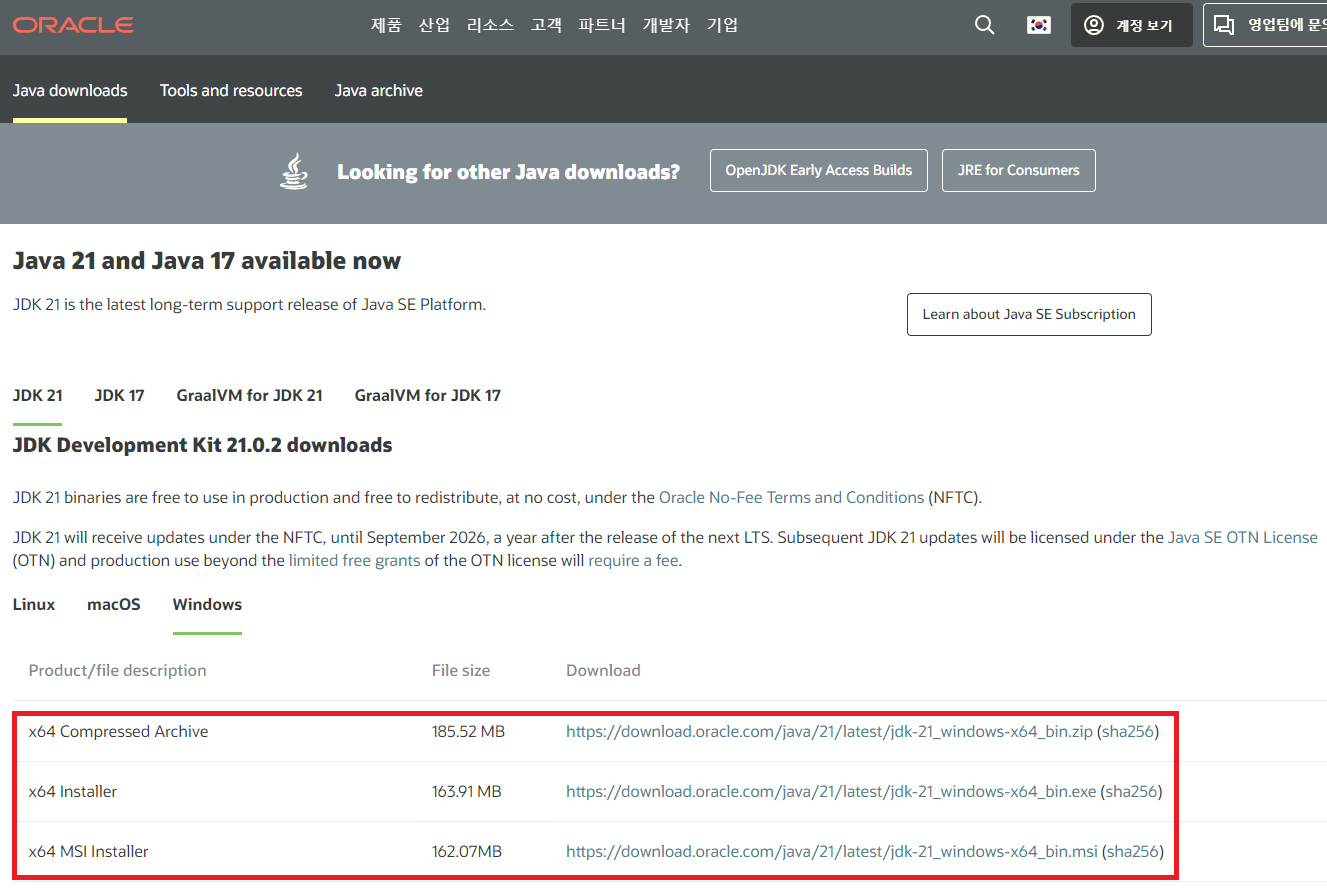Open sha256 link for MSI installer
1327x893 pixels.
pyautogui.click(x=1133, y=851)
